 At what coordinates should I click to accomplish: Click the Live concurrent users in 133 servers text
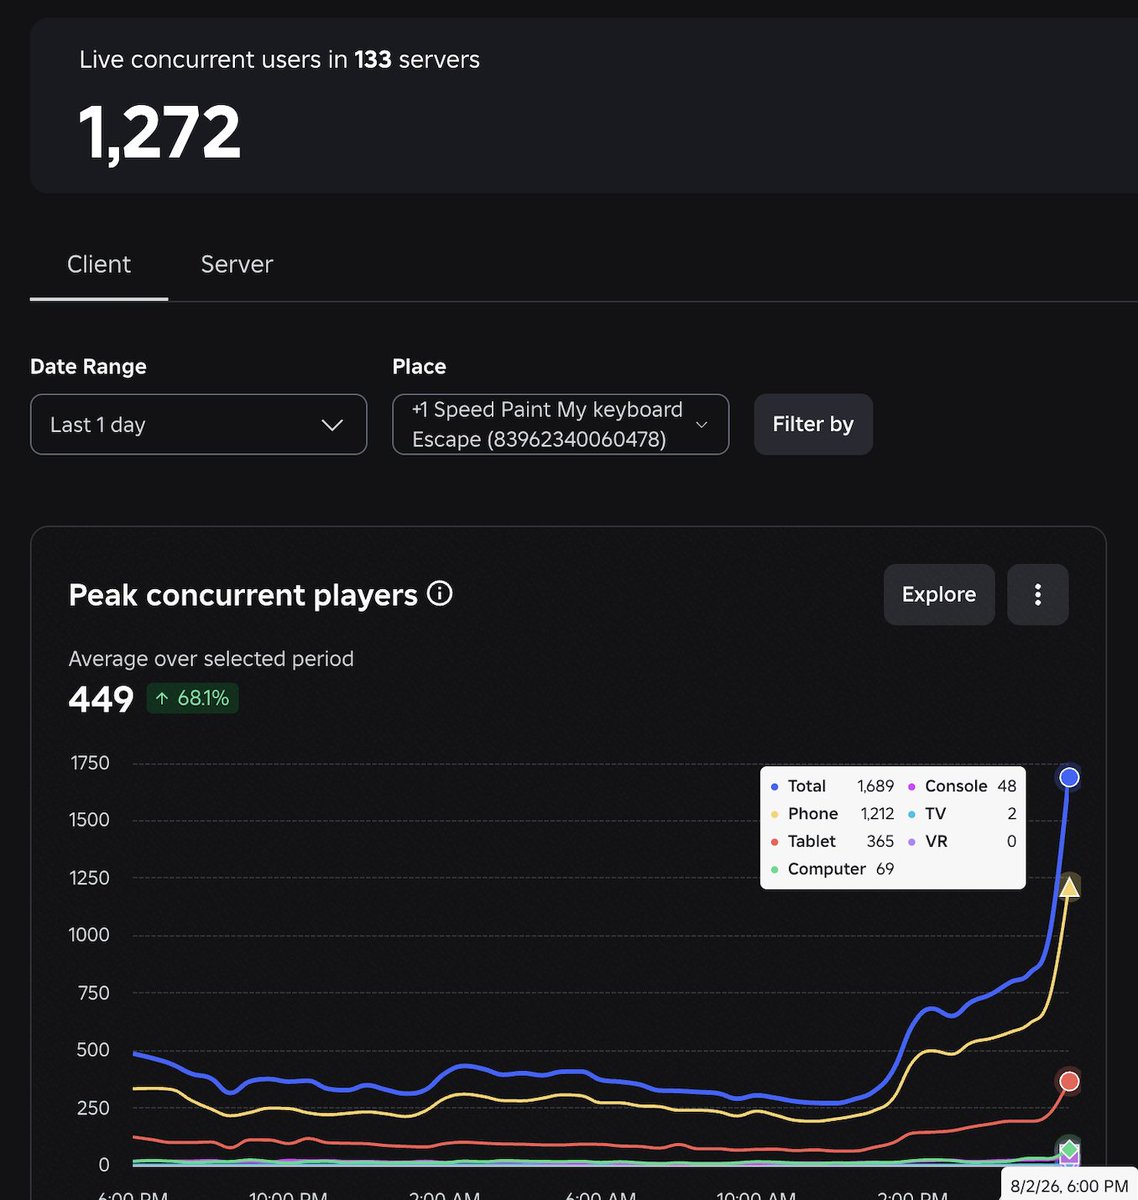pos(279,60)
